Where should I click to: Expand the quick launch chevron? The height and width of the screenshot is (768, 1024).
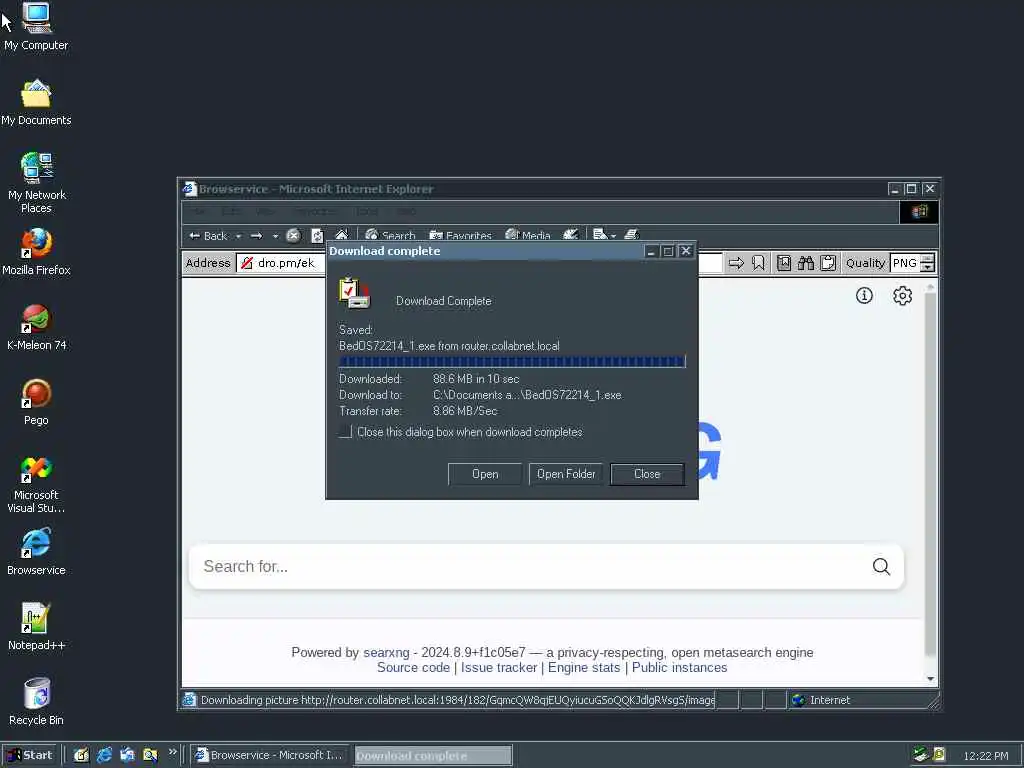tap(172, 752)
